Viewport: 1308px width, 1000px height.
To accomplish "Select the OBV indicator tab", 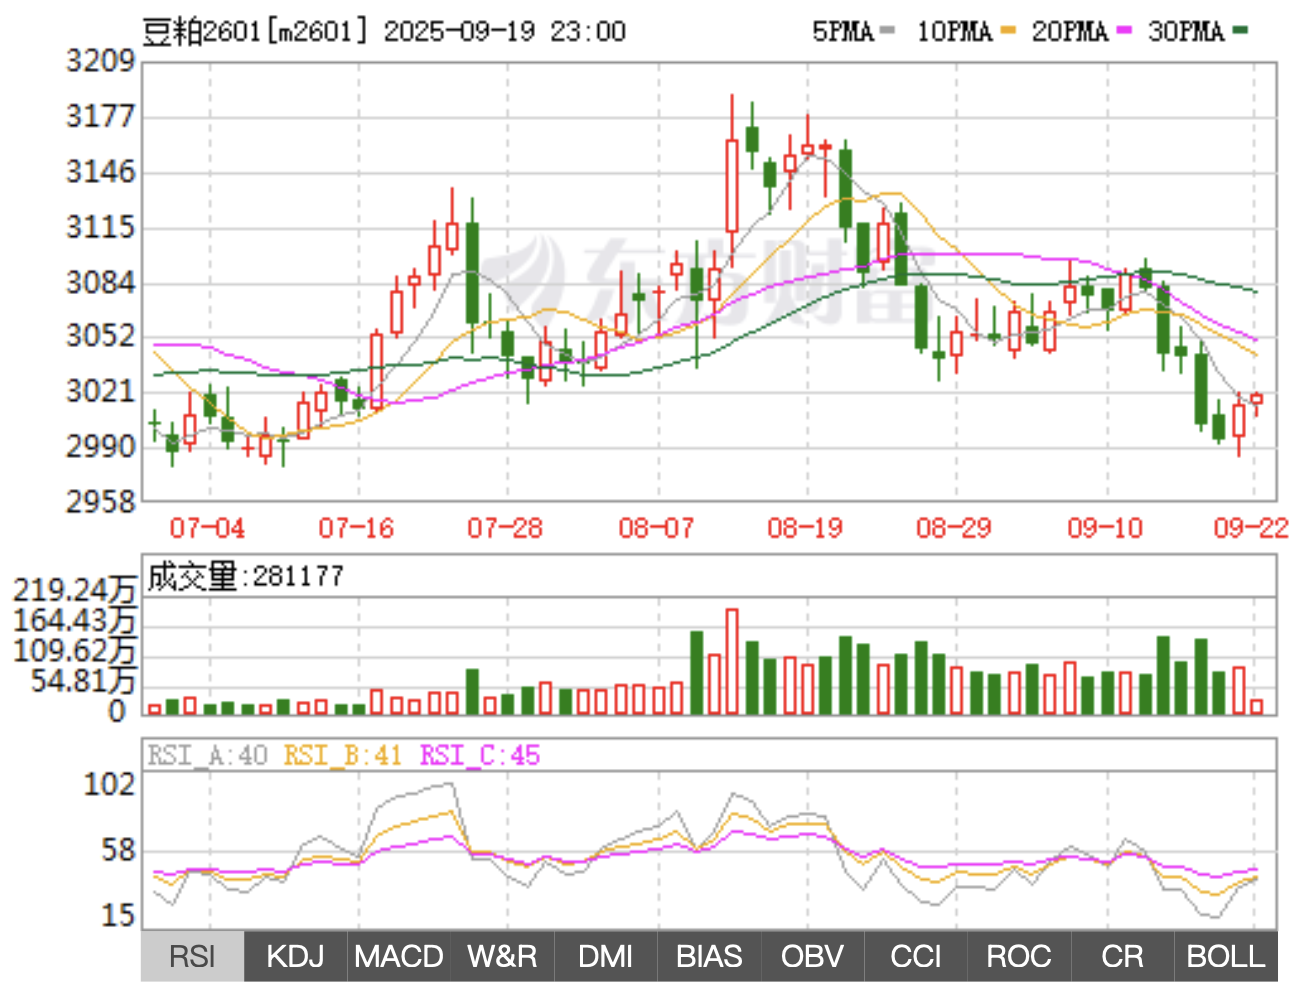I will point(812,957).
